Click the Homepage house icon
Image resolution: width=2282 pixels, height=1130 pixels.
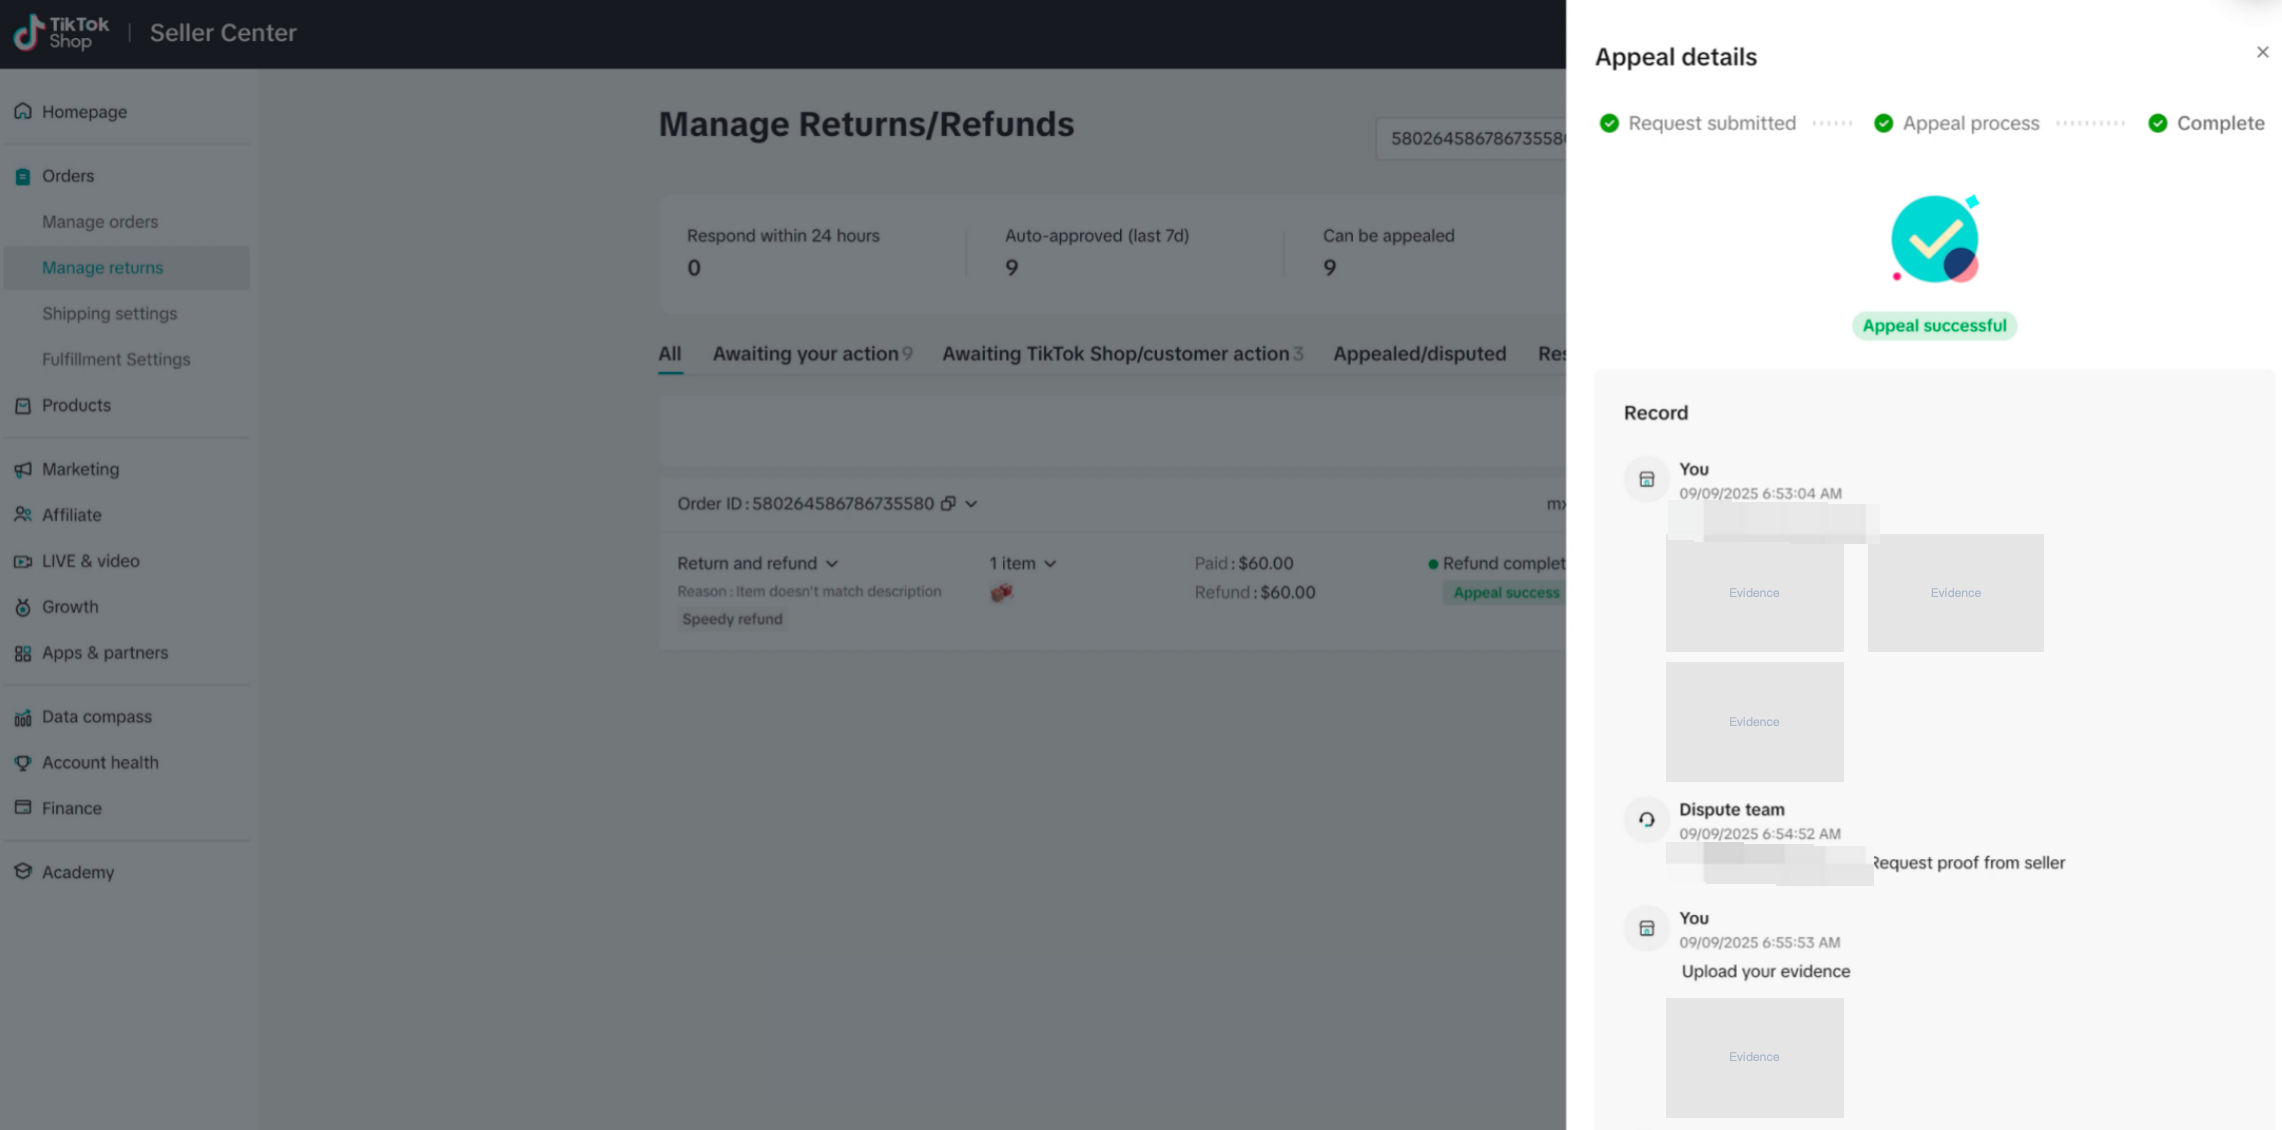coord(23,111)
